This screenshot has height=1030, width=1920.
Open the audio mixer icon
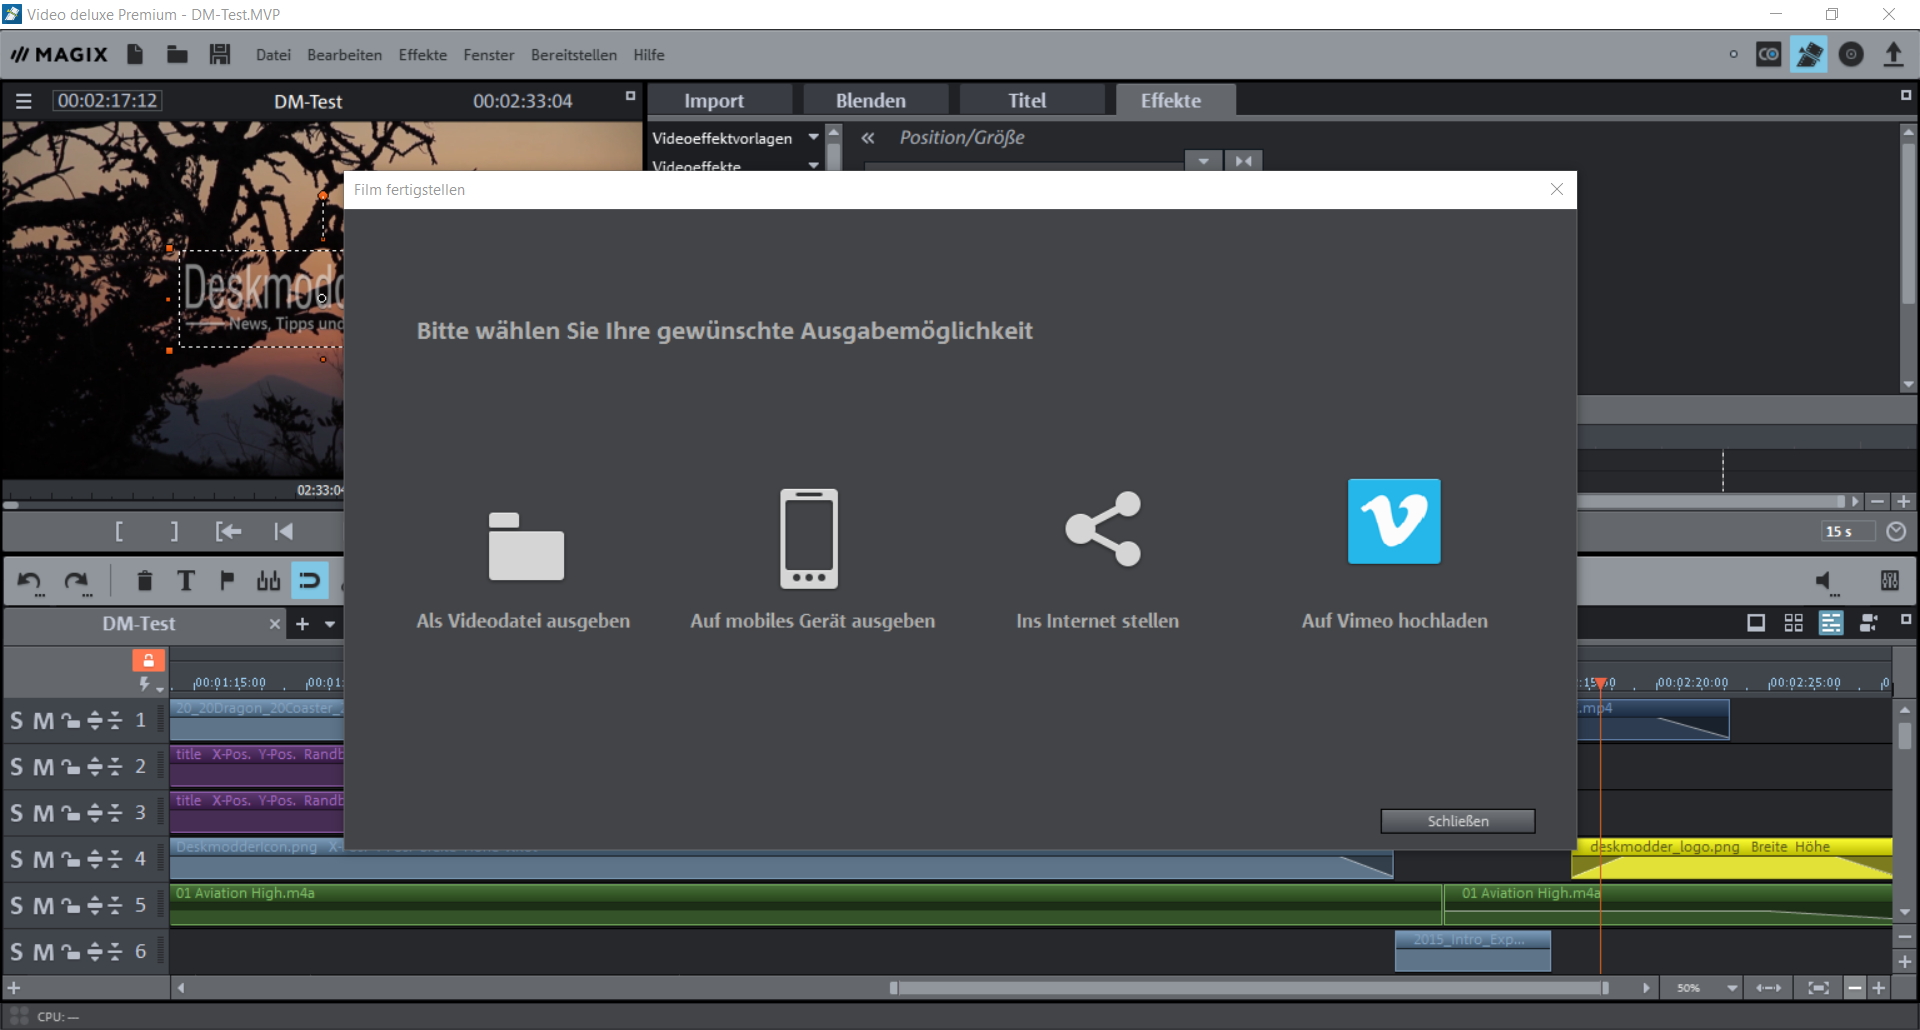click(1889, 581)
